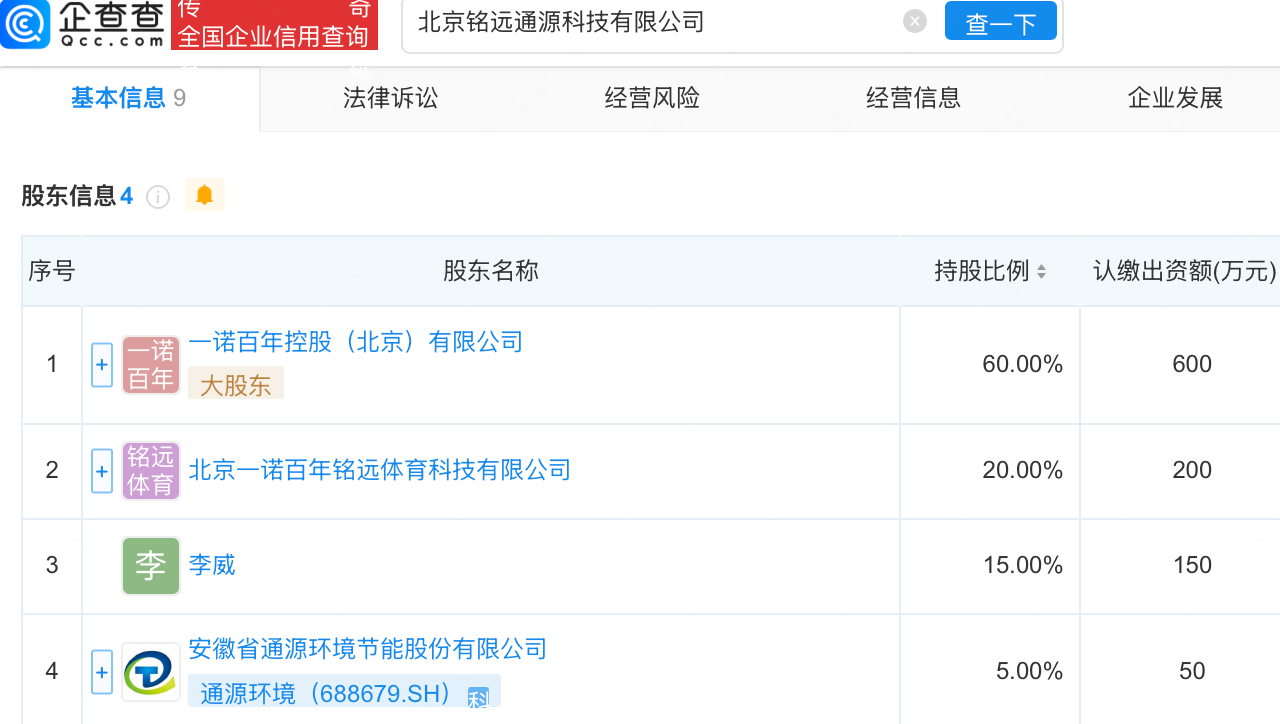Click the 认缴出资额(万元) column header
Image resolution: width=1280 pixels, height=724 pixels.
pyautogui.click(x=1185, y=271)
